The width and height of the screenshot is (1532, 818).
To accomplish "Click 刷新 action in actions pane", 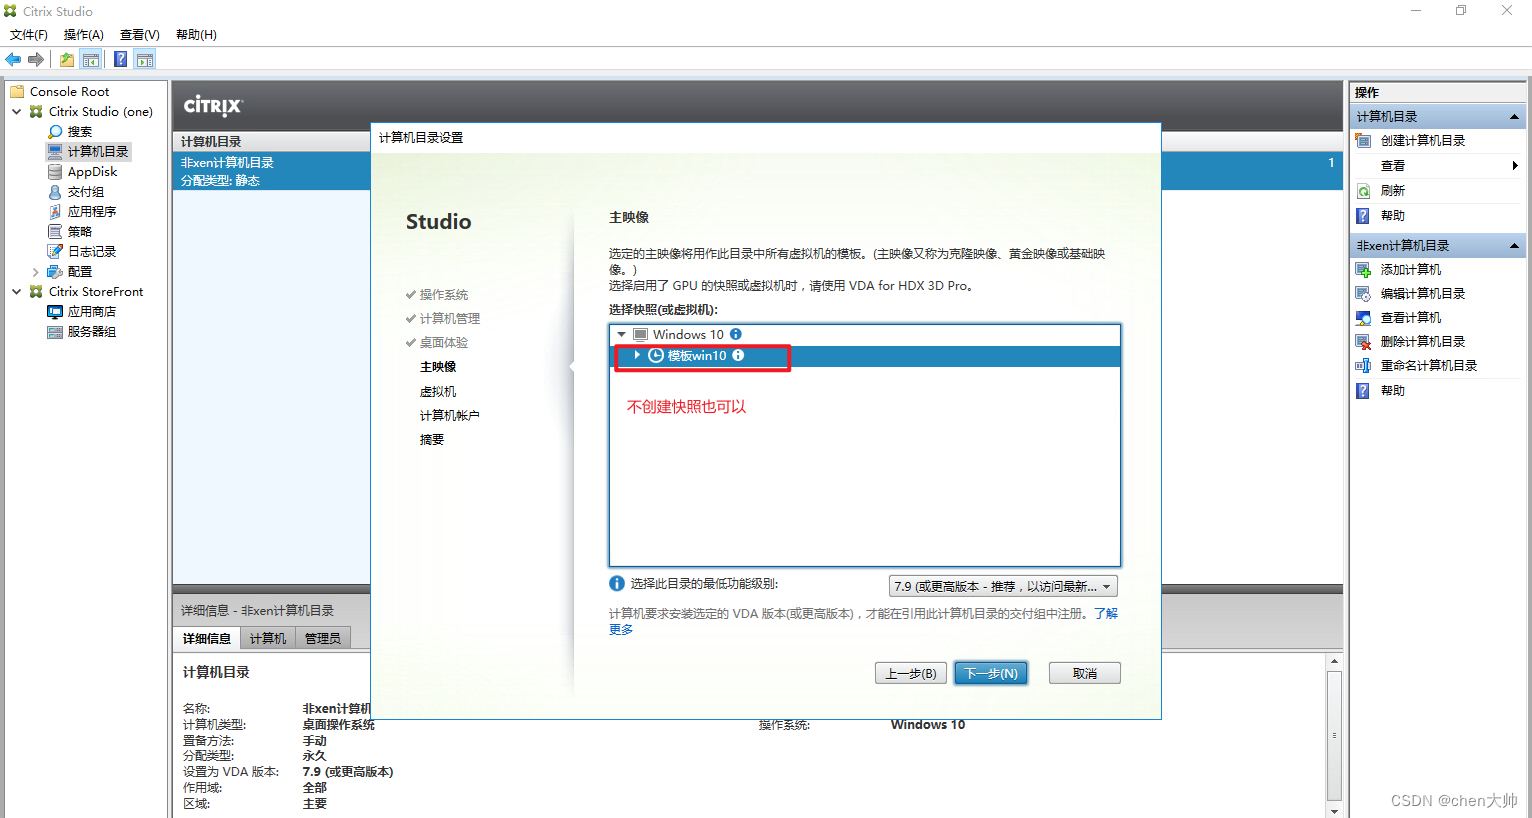I will [1393, 191].
